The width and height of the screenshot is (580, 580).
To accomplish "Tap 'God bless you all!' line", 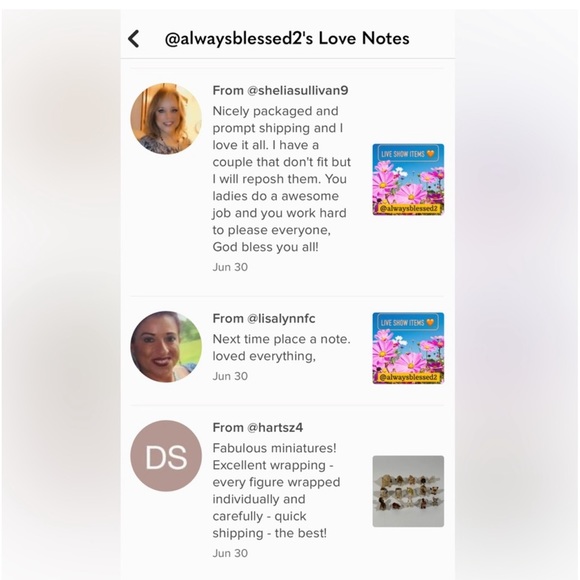I will point(265,247).
